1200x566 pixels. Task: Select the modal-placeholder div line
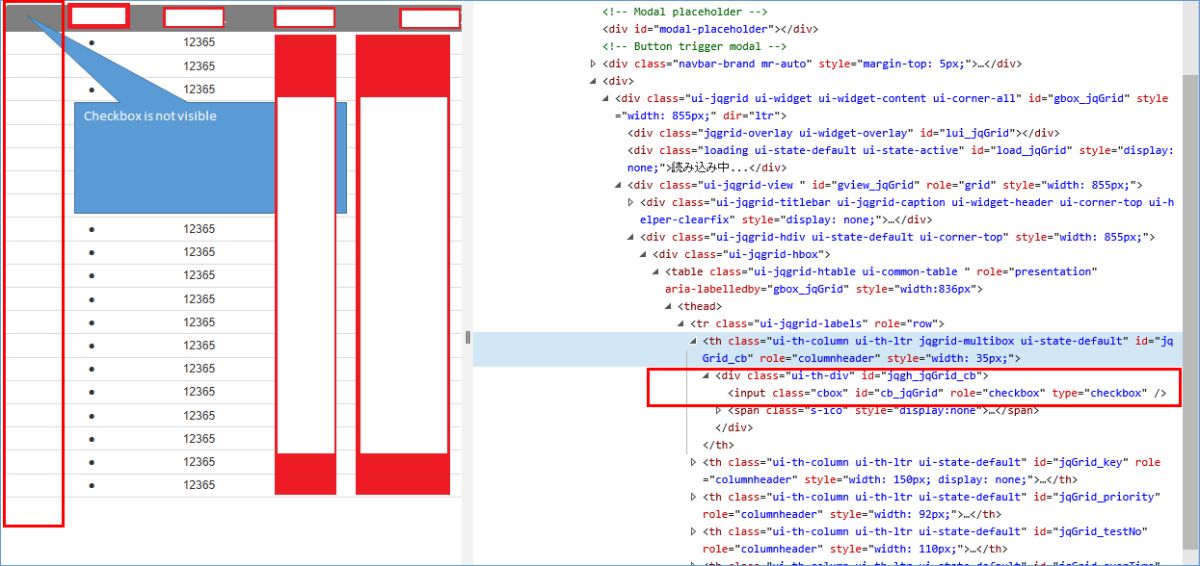(x=710, y=29)
